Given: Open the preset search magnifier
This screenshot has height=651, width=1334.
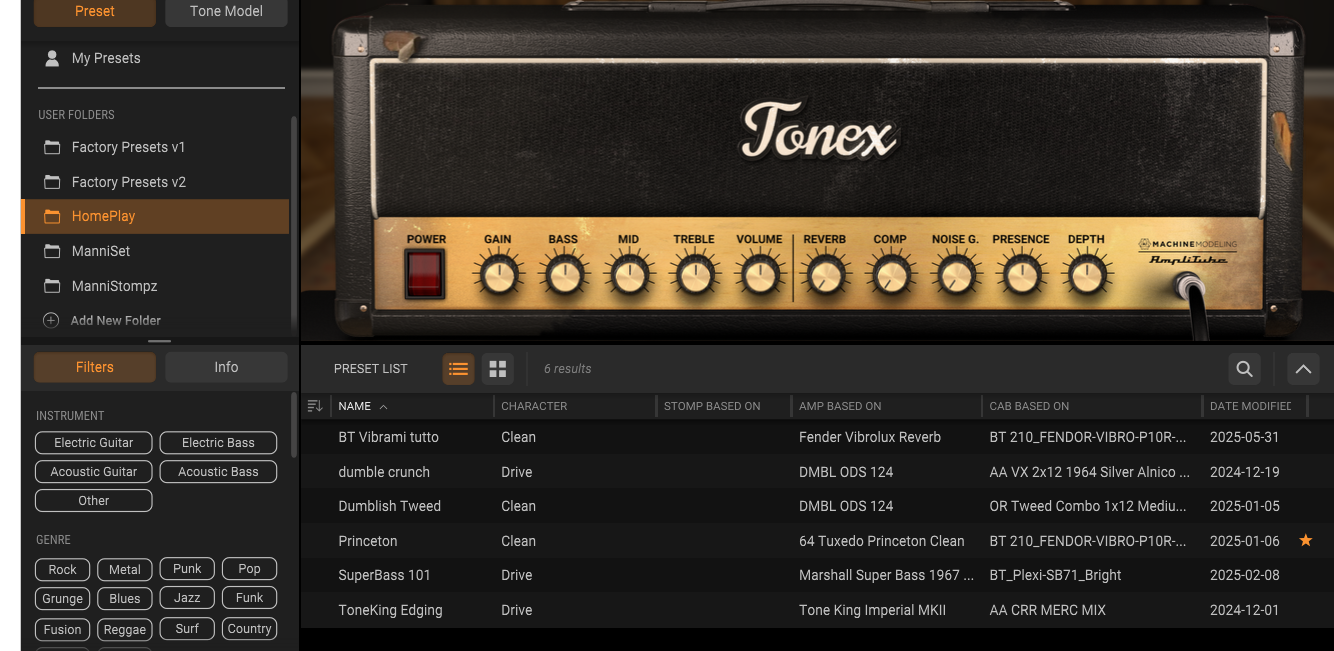Looking at the screenshot, I should [1244, 369].
